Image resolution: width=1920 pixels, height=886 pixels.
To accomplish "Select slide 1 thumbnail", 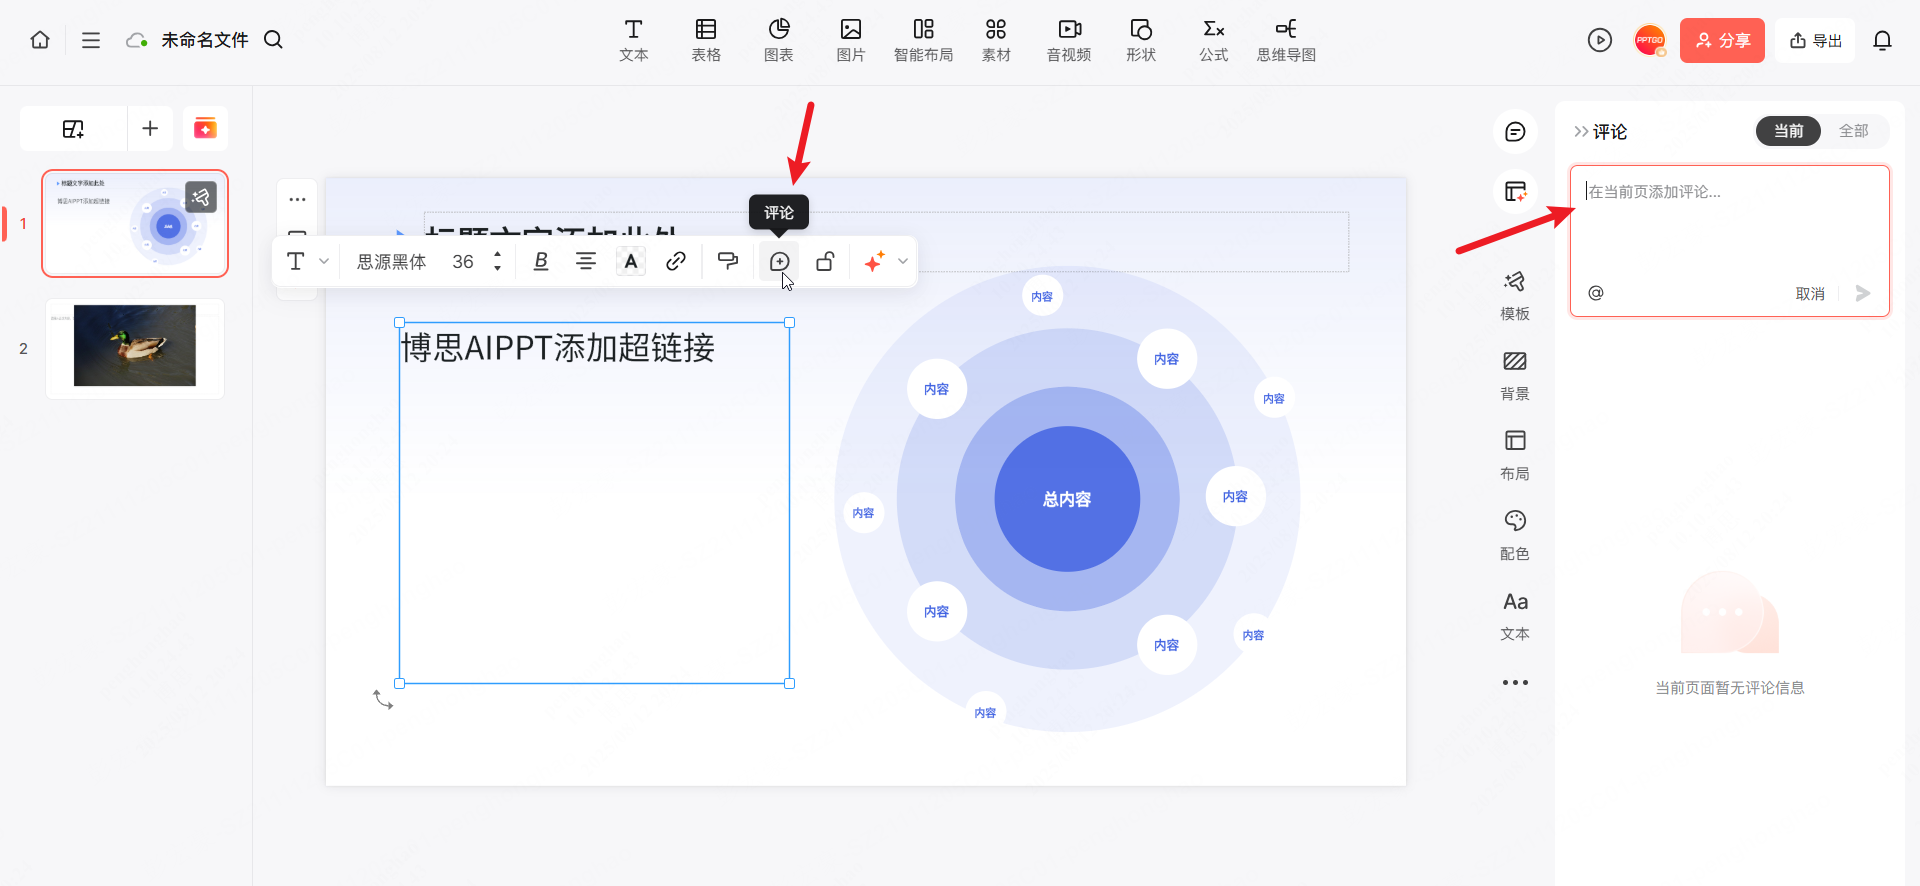I will click(135, 223).
